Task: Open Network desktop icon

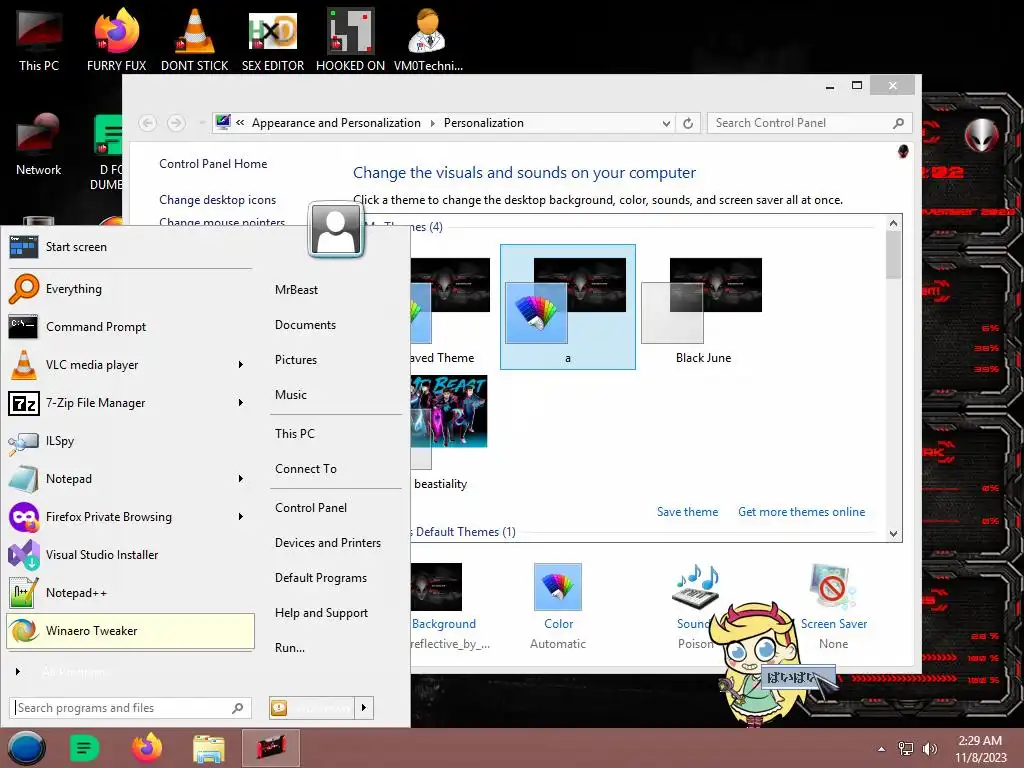Action: pyautogui.click(x=39, y=145)
